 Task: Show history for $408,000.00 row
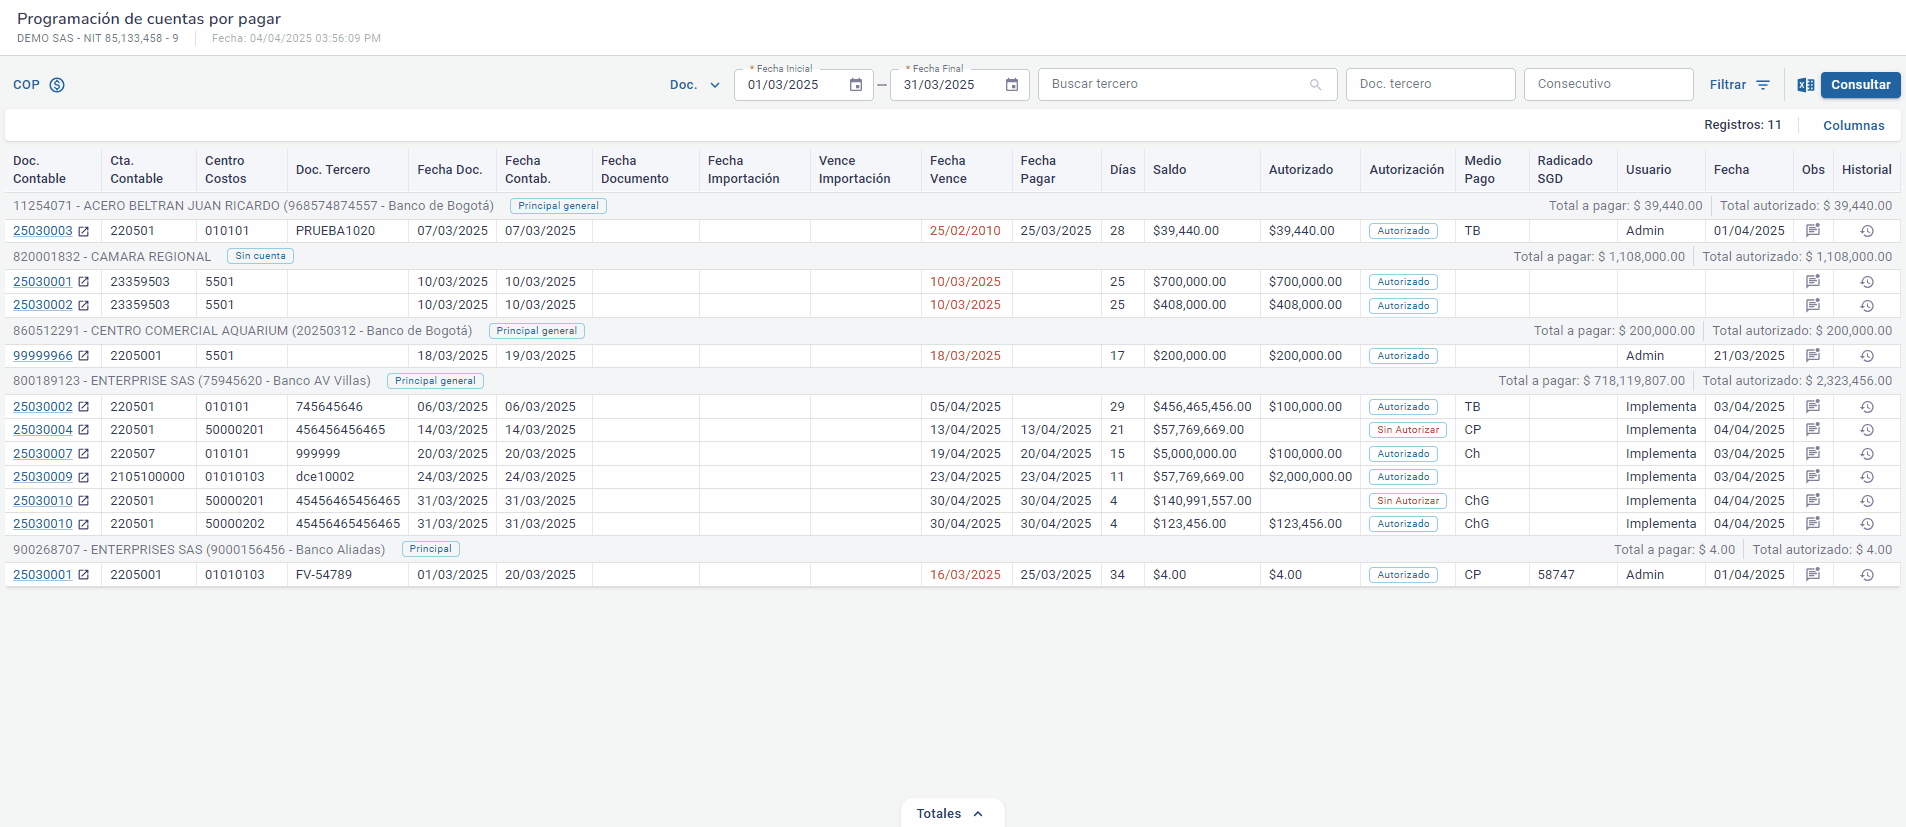click(1867, 306)
